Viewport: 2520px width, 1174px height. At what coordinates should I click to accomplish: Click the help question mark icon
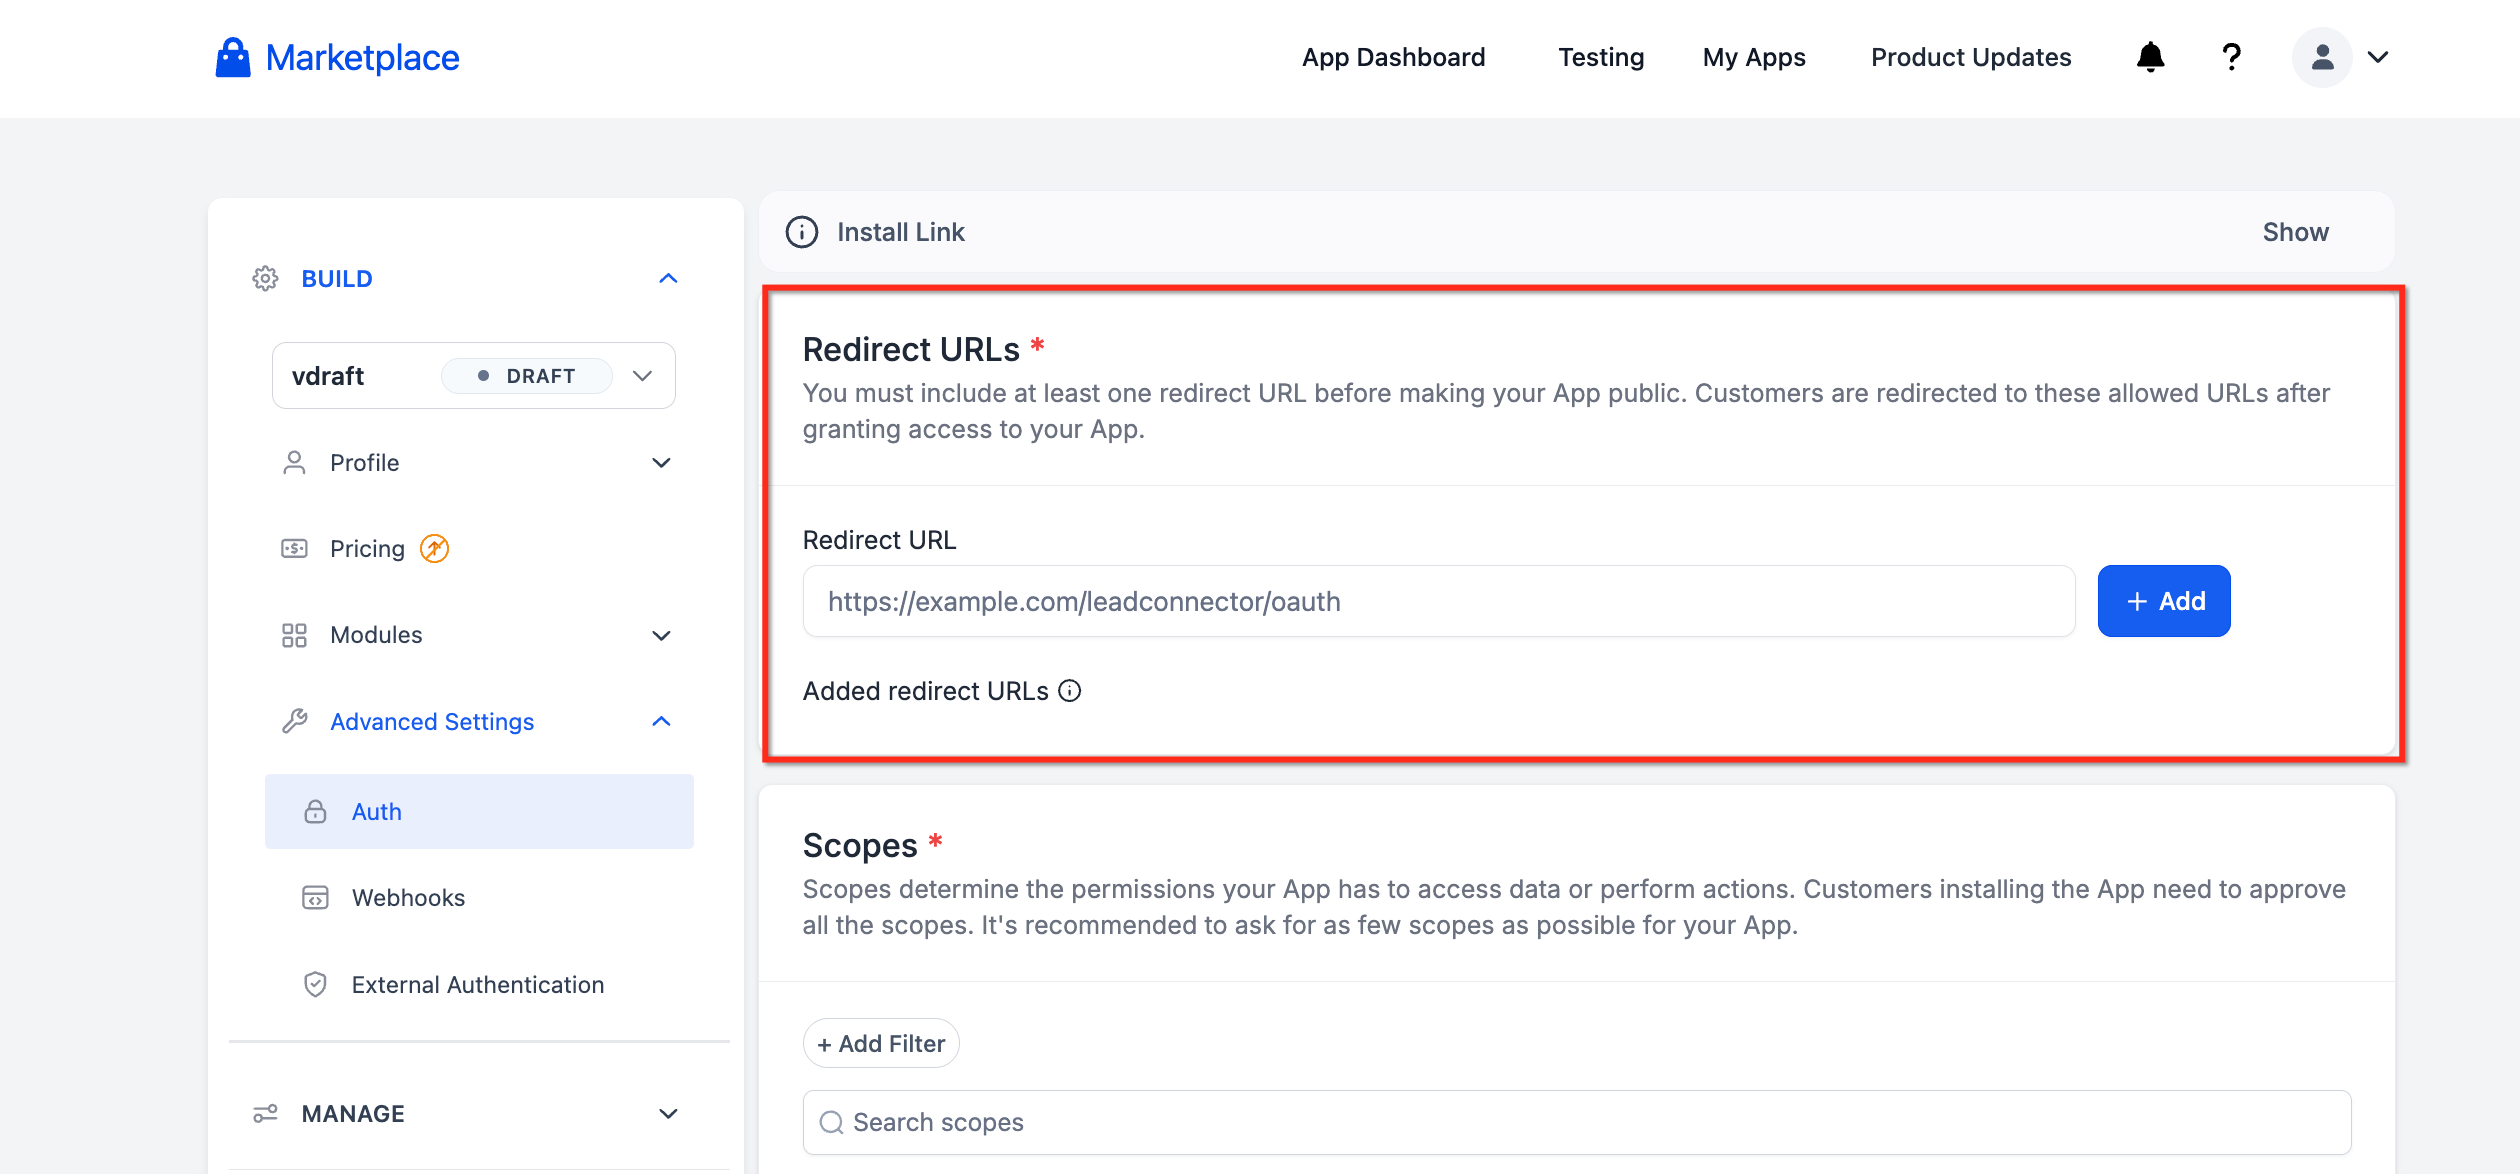click(x=2231, y=57)
